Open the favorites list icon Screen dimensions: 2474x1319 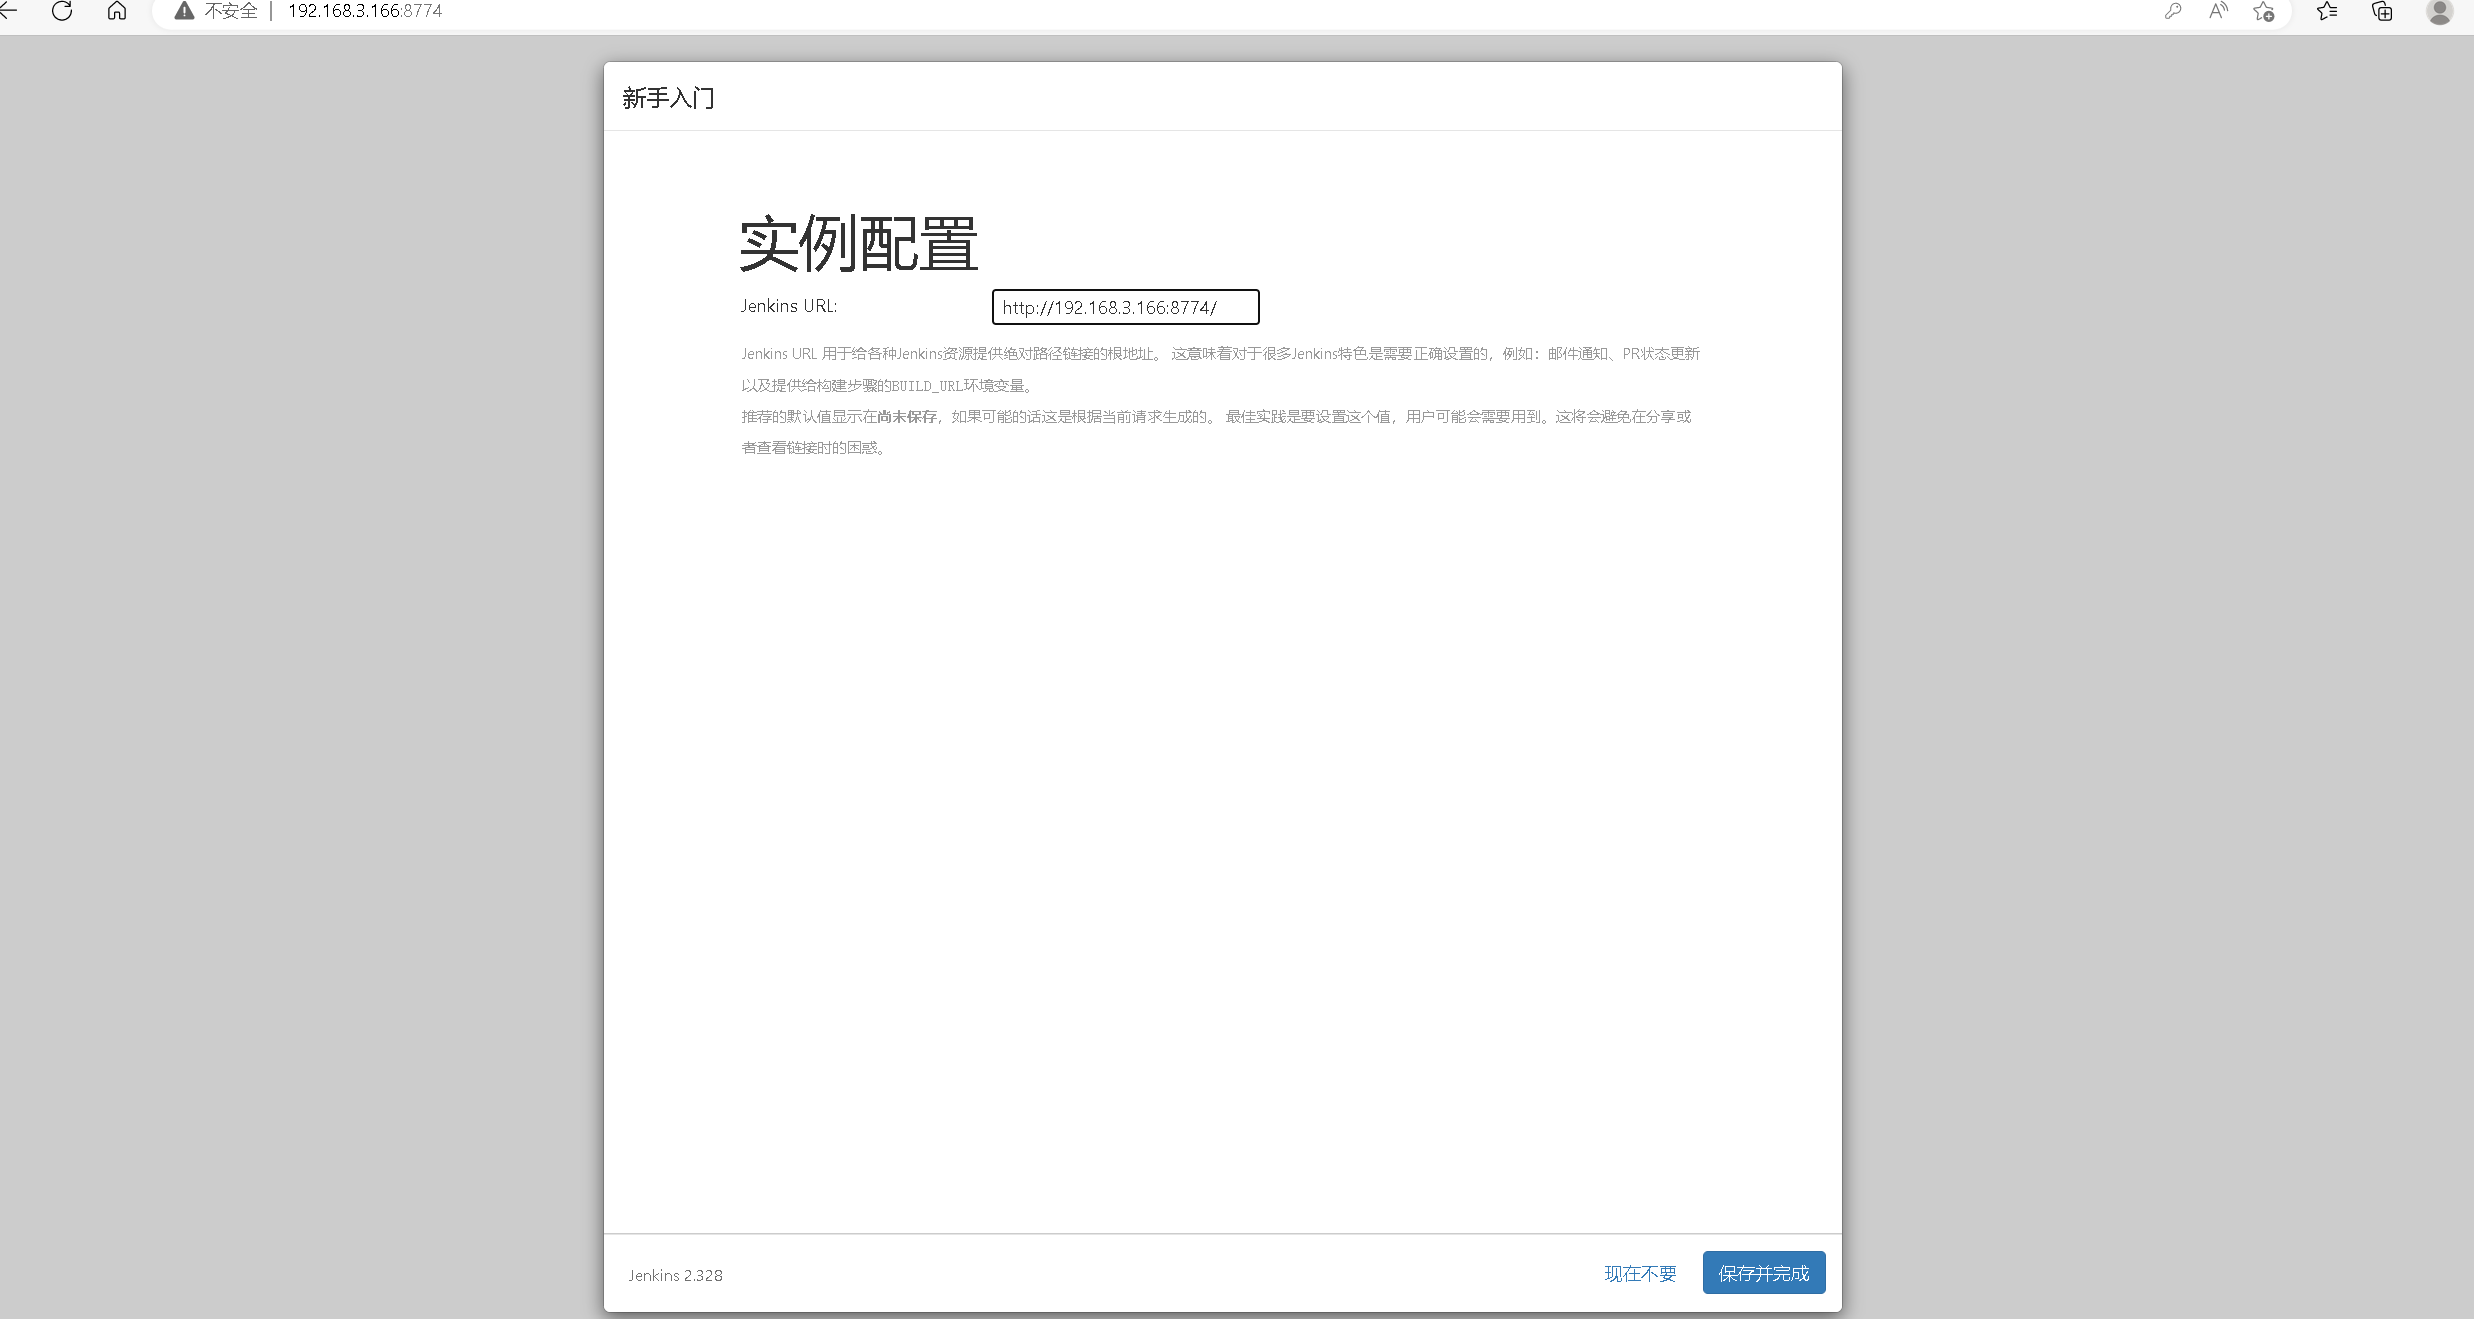click(x=2327, y=11)
